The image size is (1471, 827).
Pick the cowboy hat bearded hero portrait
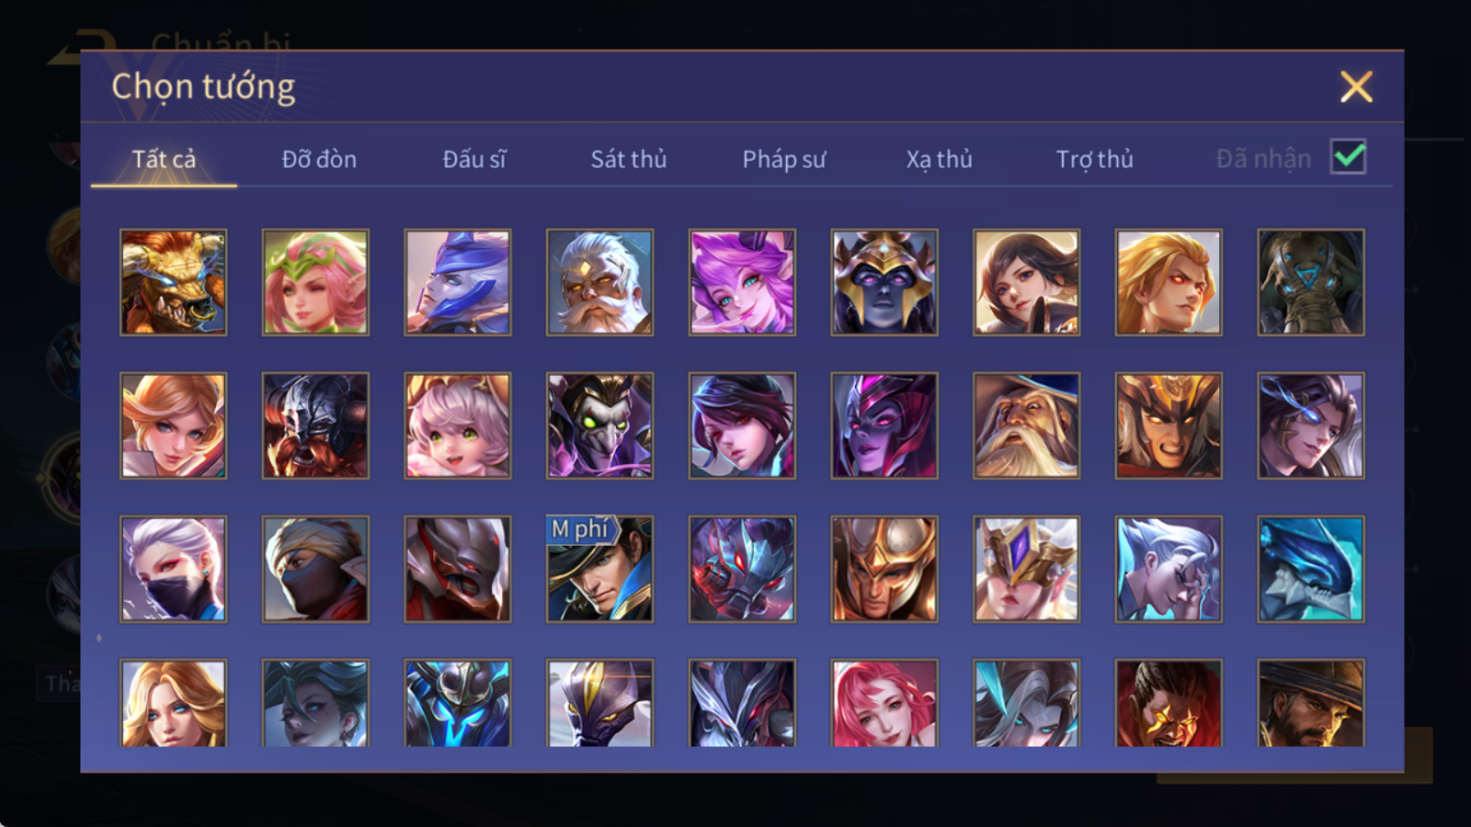click(1311, 703)
